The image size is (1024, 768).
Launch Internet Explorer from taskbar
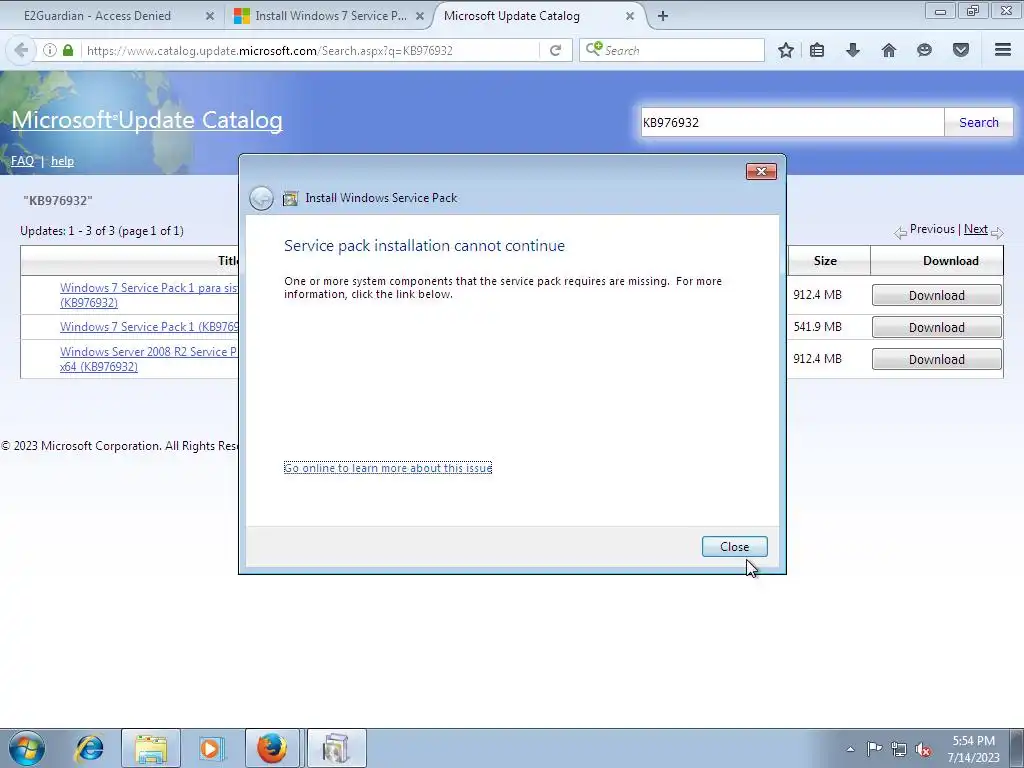click(x=89, y=748)
